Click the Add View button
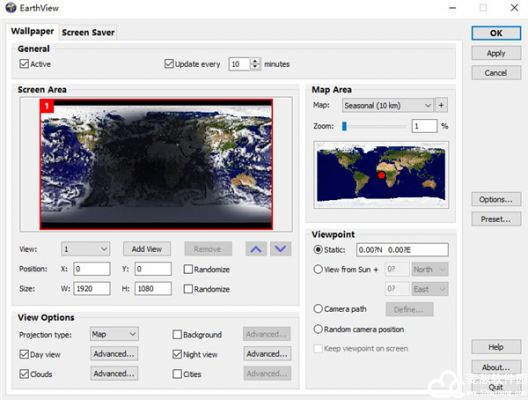This screenshot has height=400, width=528. coord(147,249)
